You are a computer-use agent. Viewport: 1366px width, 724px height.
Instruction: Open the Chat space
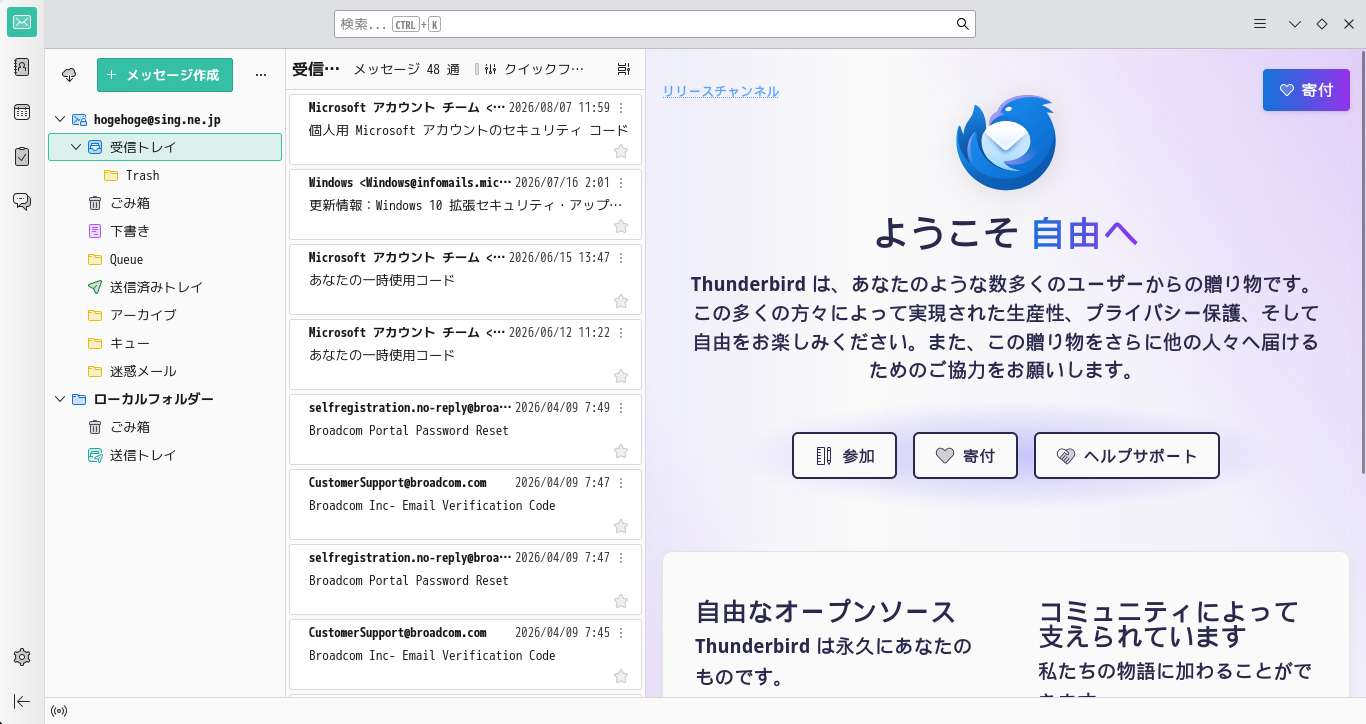coord(22,201)
